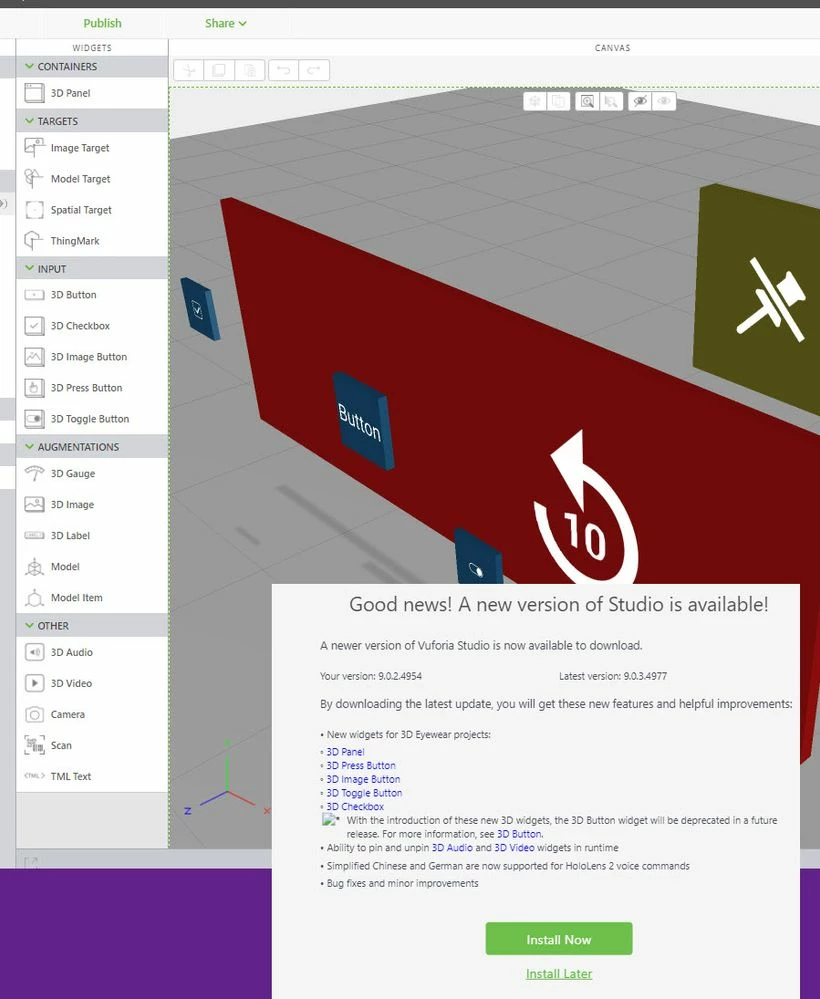Select the Scan widget
Image resolution: width=820 pixels, height=999 pixels.
(x=92, y=745)
